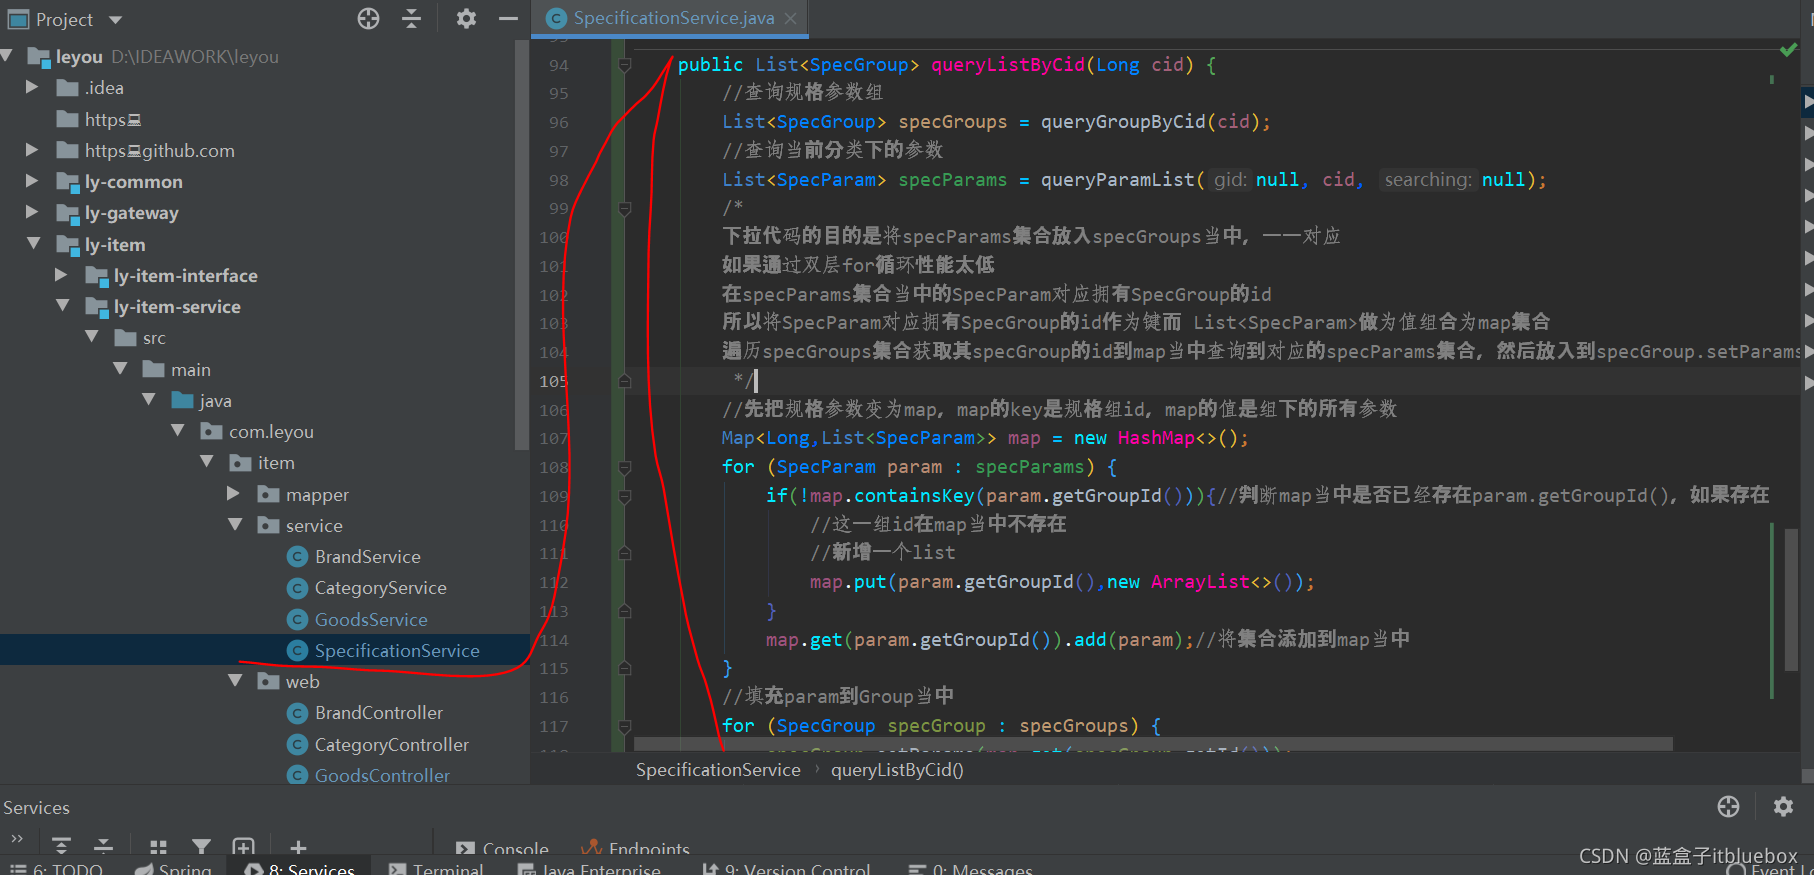Screen dimensions: 1814x875
Task: Open CategoryService class in tree
Action: tap(380, 587)
